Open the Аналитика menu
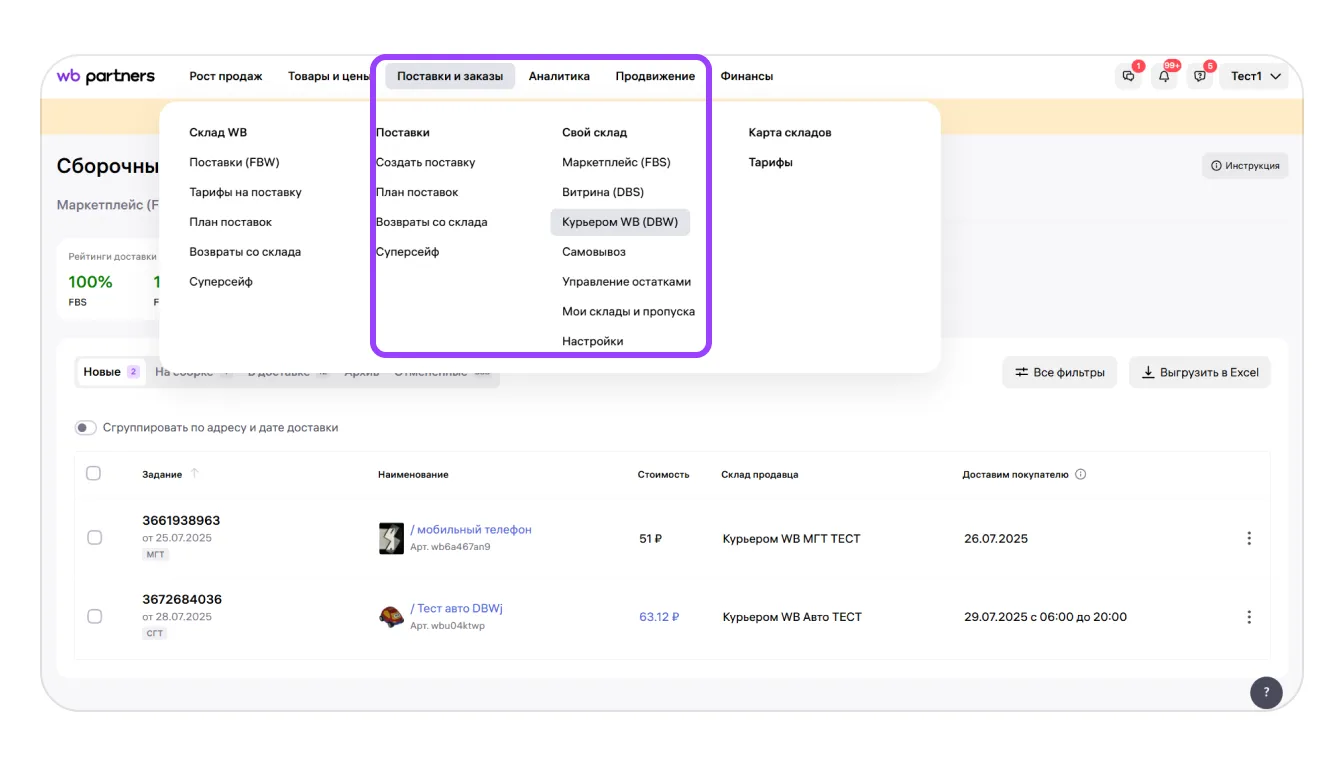1344x766 pixels. coord(559,76)
